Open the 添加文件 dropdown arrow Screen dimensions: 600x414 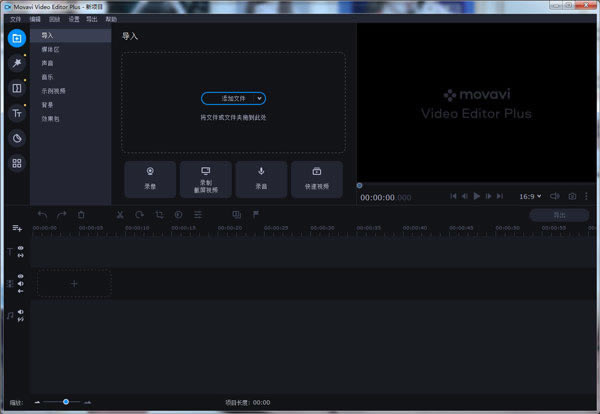point(260,98)
